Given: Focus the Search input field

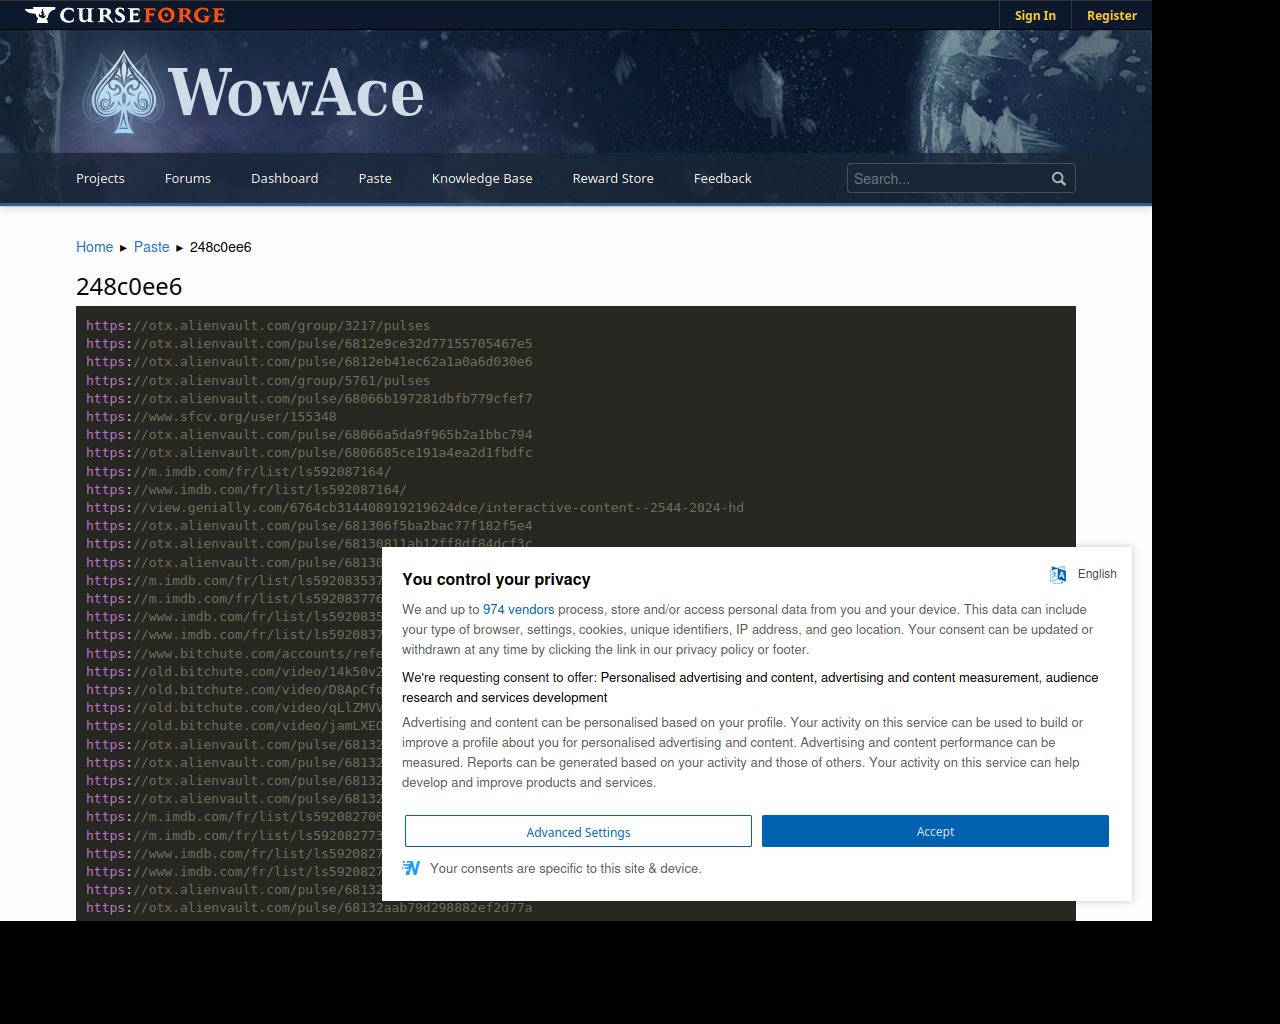Looking at the screenshot, I should pyautogui.click(x=947, y=179).
